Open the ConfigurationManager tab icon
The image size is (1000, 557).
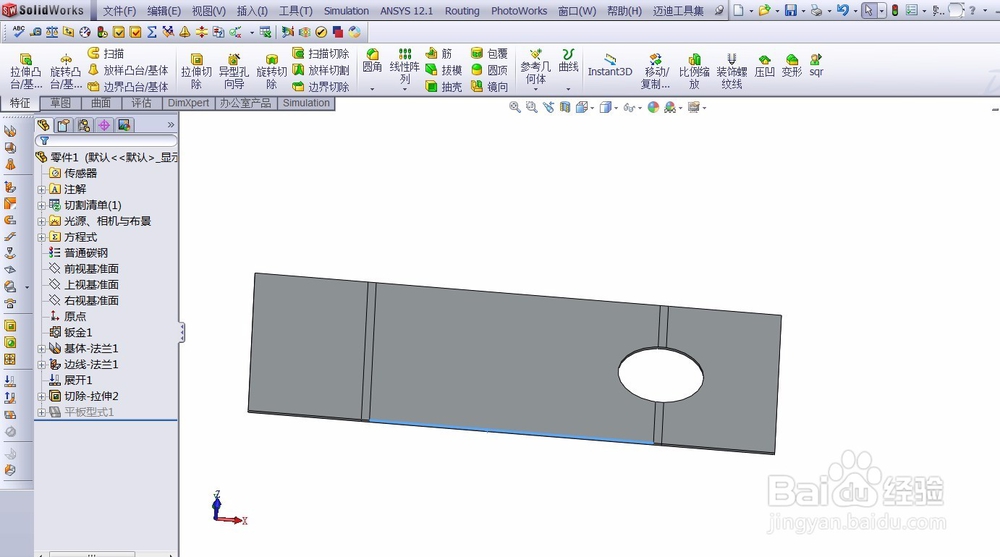pos(84,125)
